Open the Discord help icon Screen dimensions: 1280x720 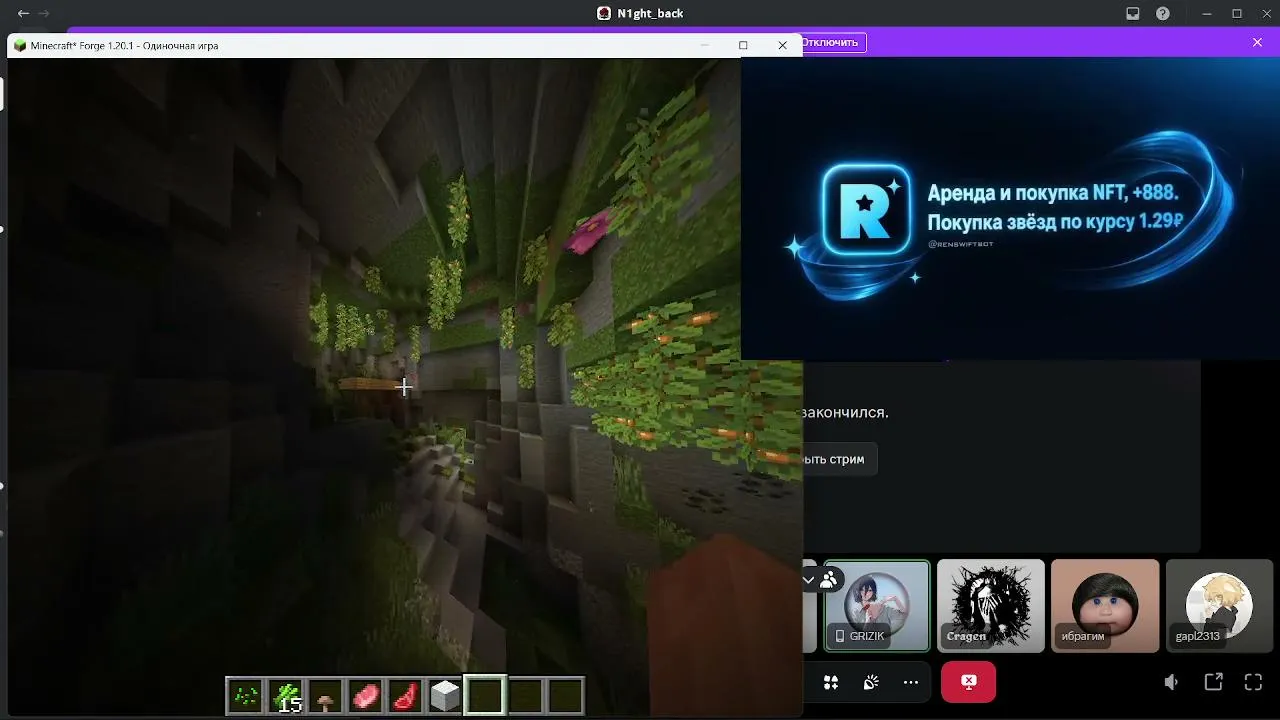pyautogui.click(x=1163, y=14)
